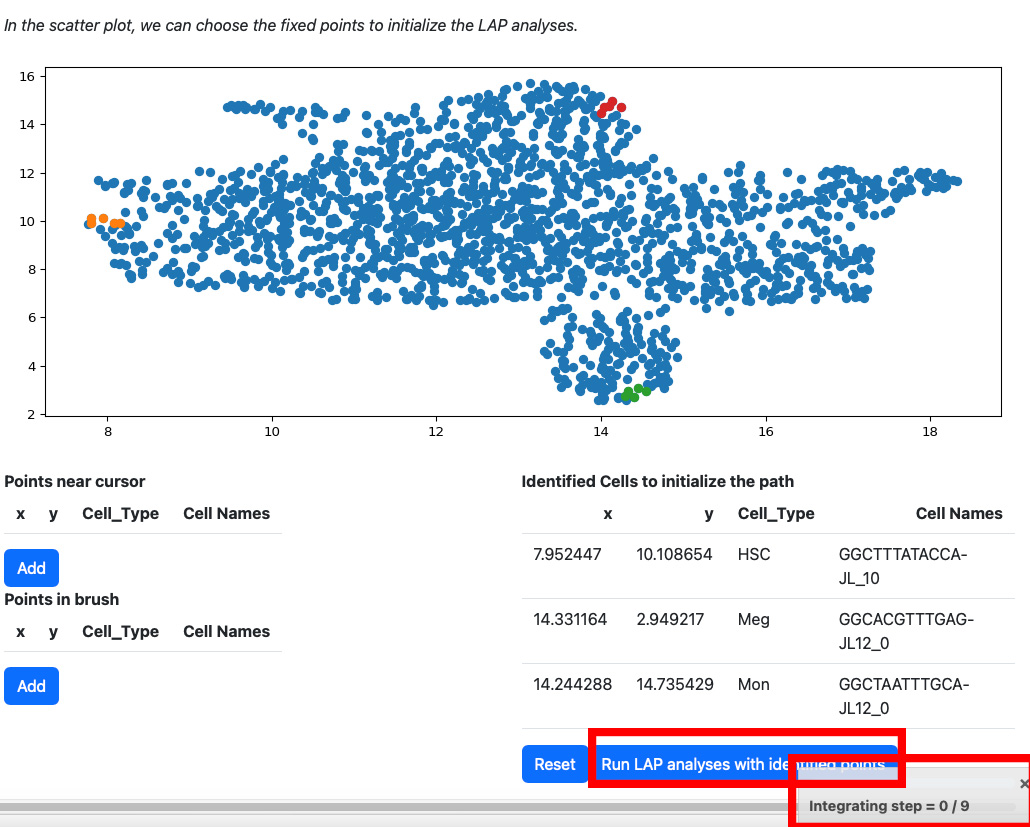
Task: Reset the identified points
Action: click(554, 764)
